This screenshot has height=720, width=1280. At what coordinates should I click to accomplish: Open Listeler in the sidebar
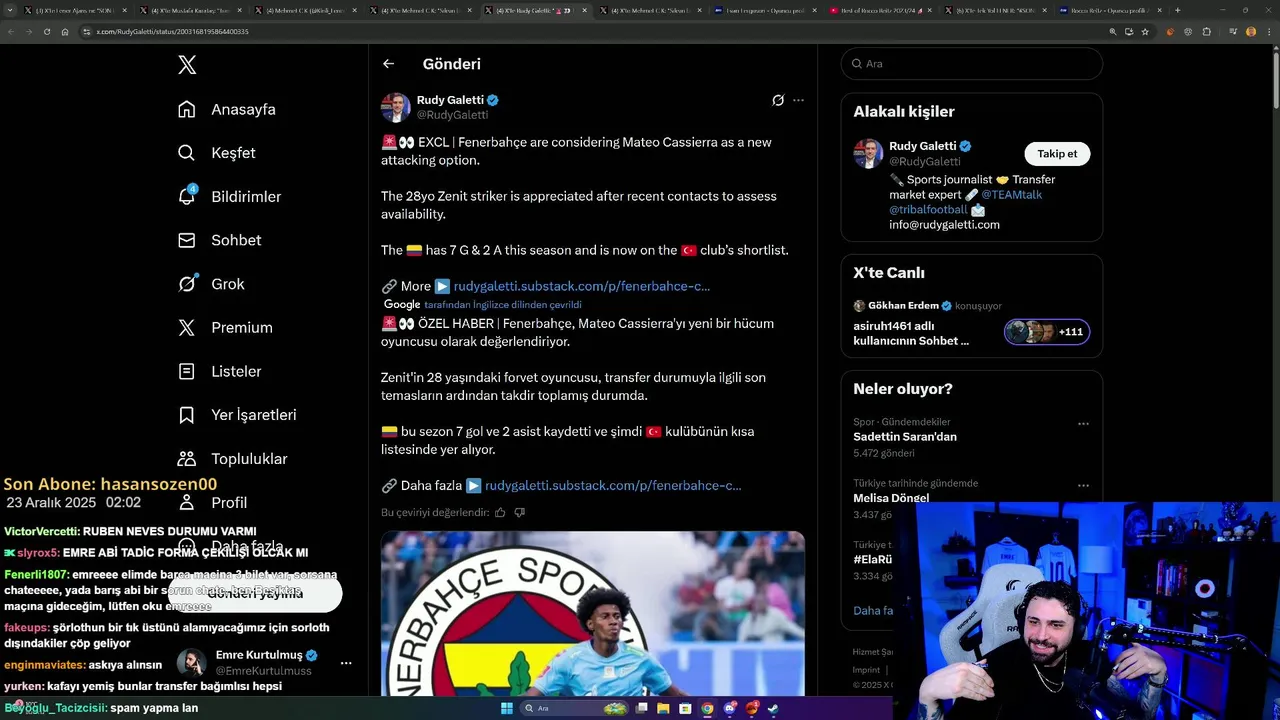click(x=219, y=371)
